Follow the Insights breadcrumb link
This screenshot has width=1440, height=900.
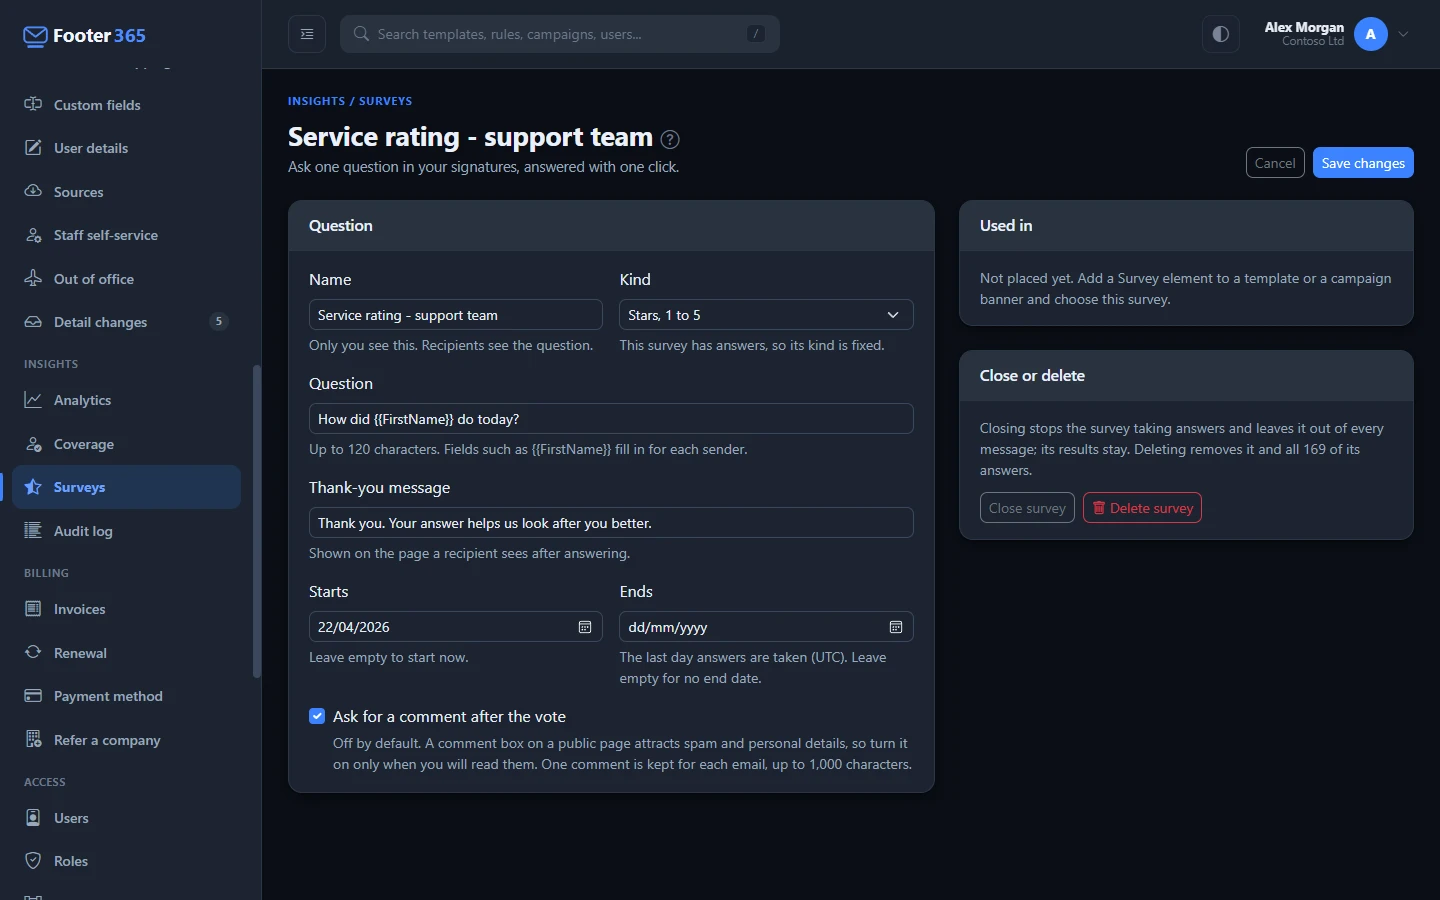point(316,101)
